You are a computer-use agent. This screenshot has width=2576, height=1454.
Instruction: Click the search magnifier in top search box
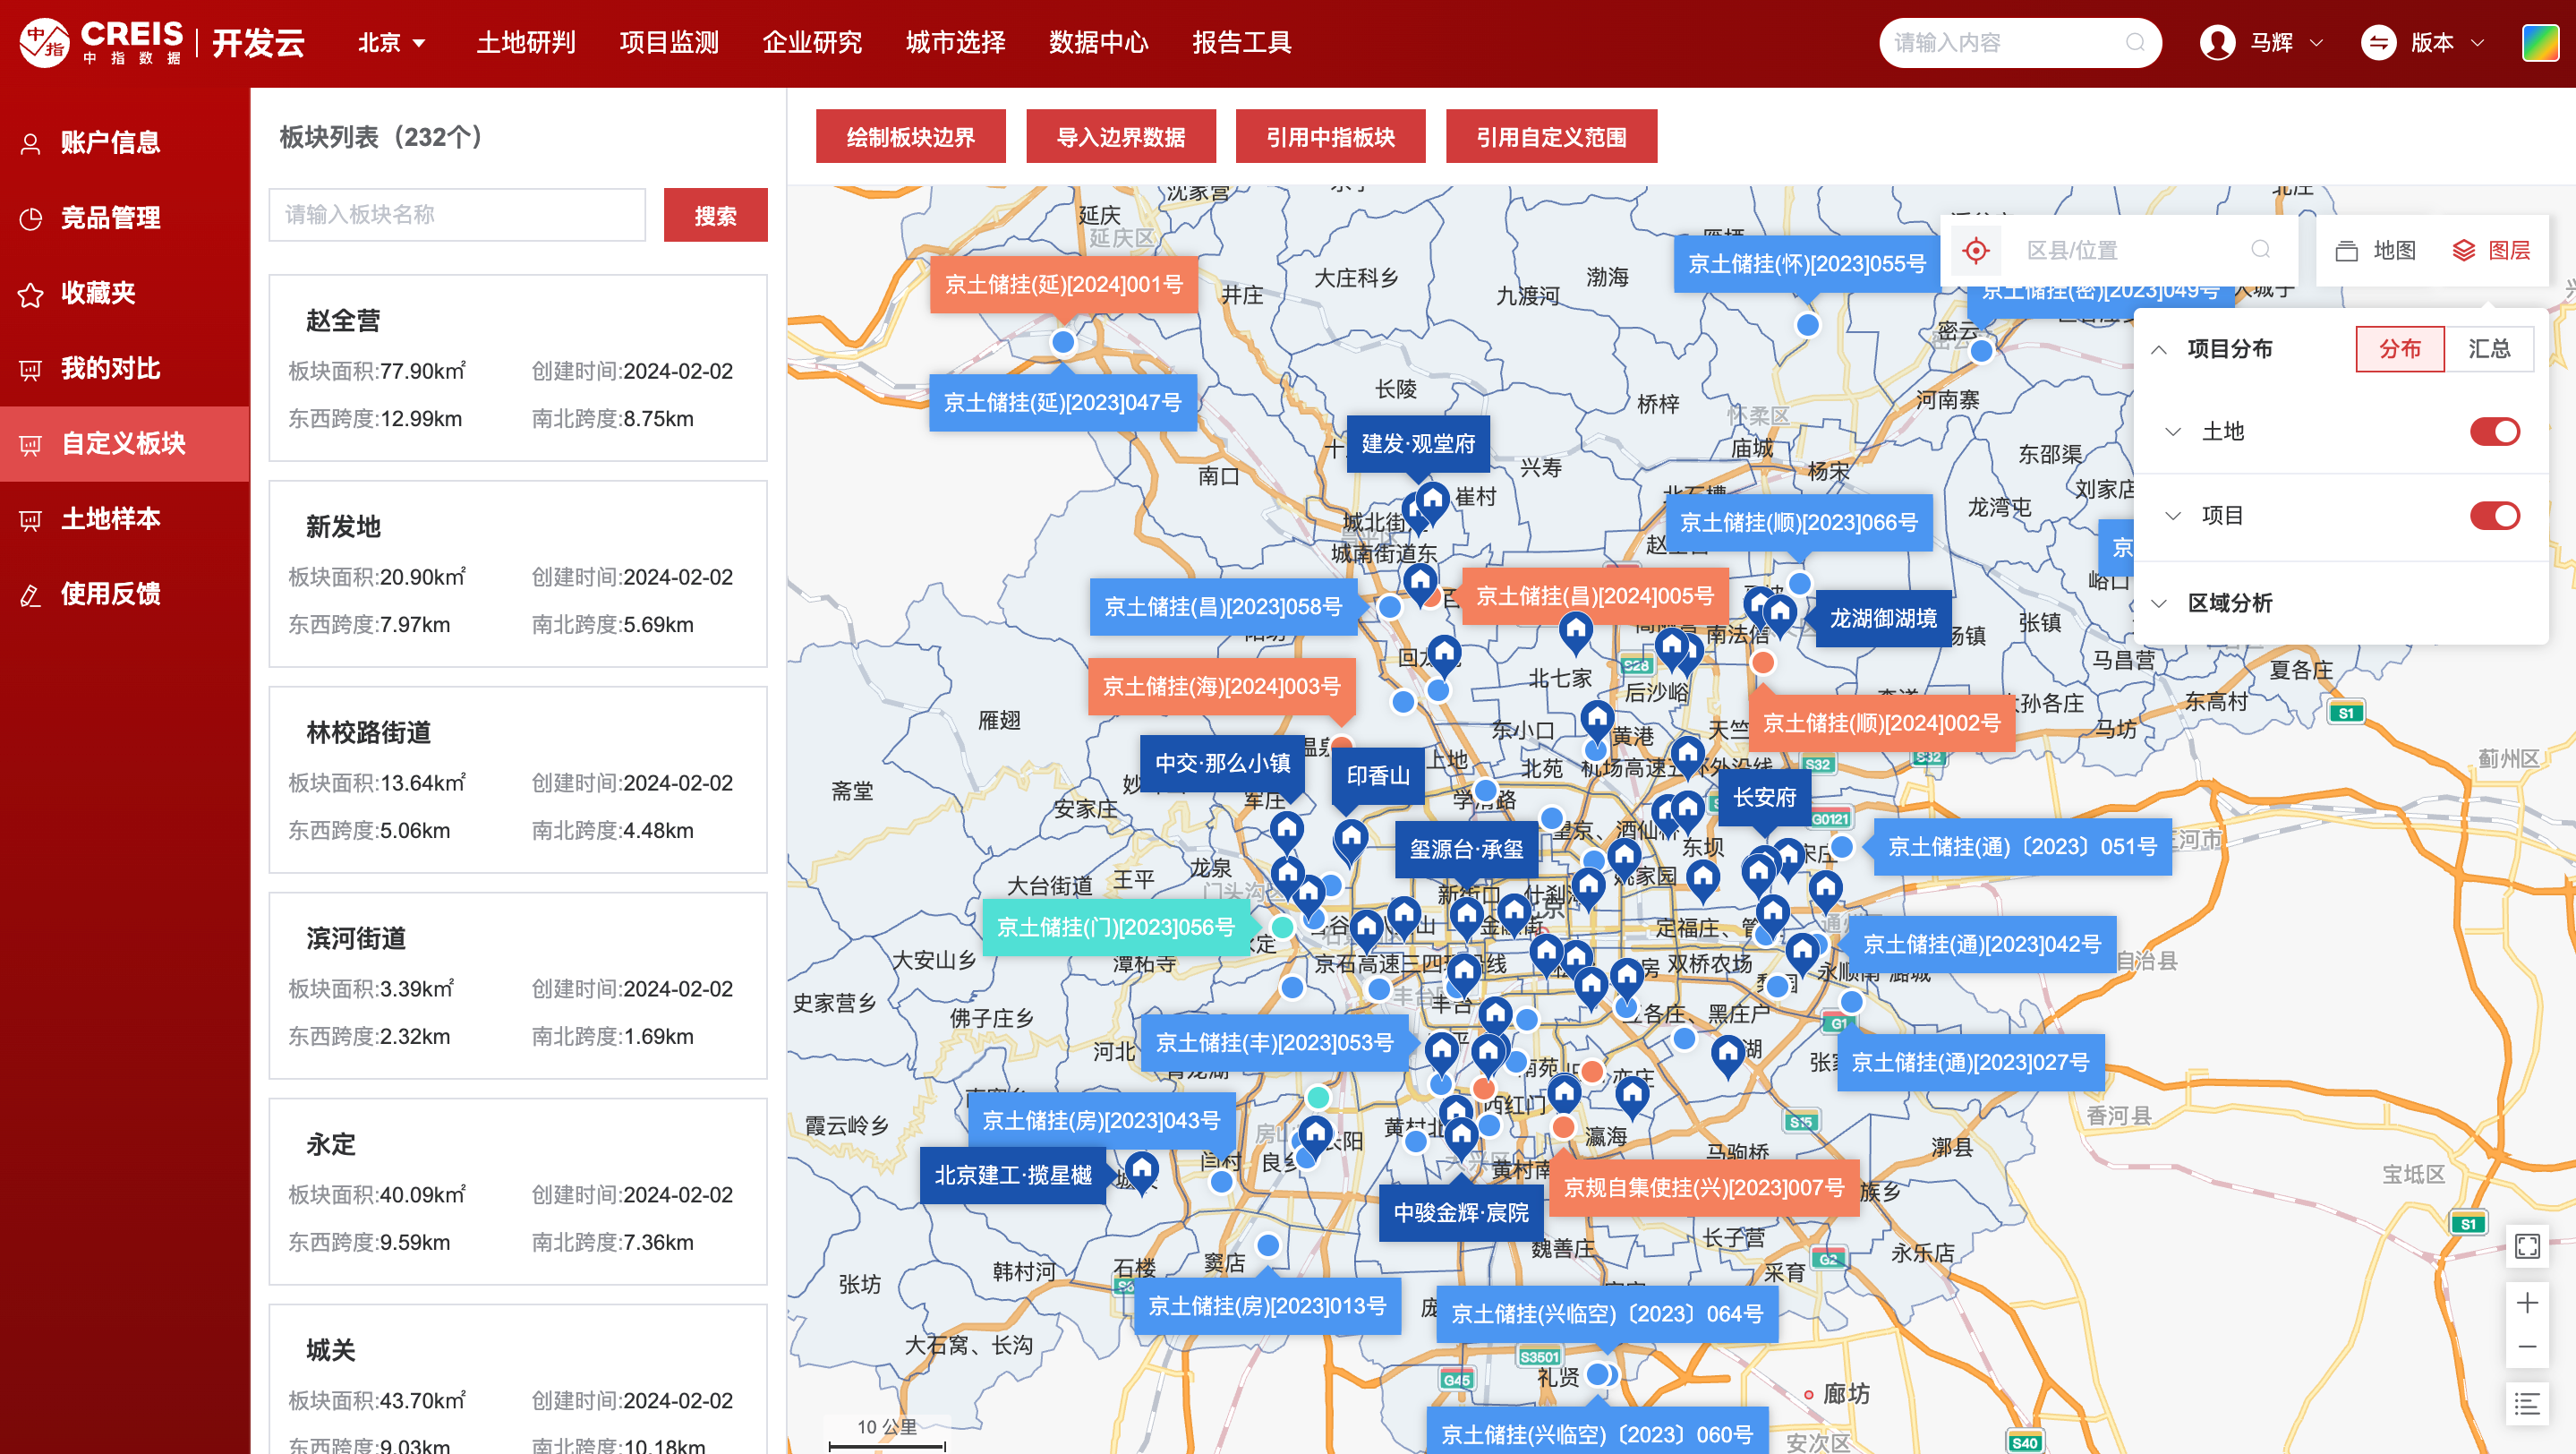coord(2135,43)
